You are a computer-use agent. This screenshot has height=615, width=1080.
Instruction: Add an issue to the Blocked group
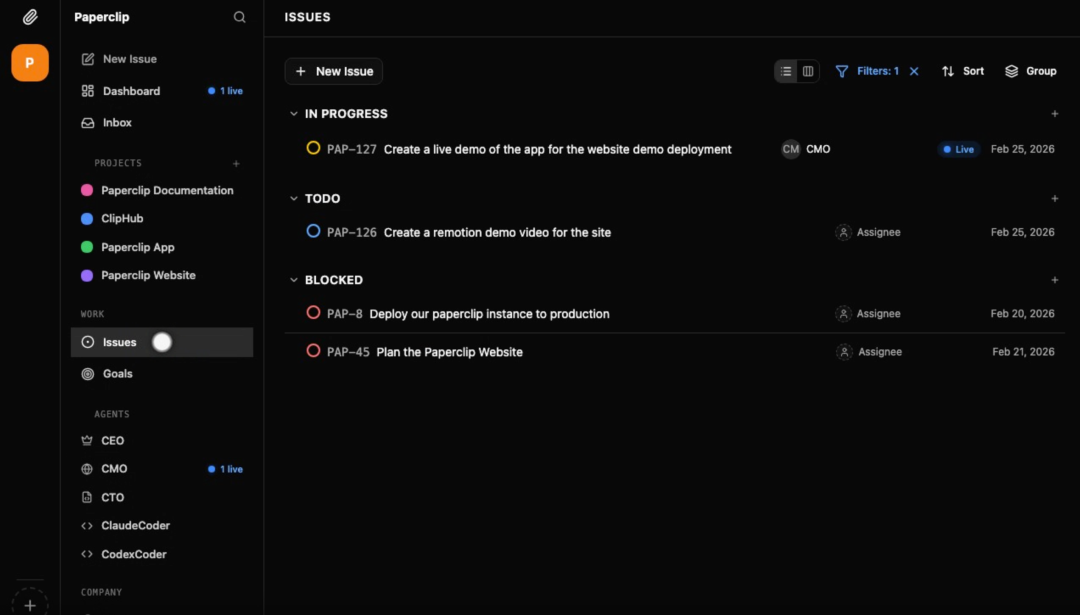click(x=1055, y=280)
